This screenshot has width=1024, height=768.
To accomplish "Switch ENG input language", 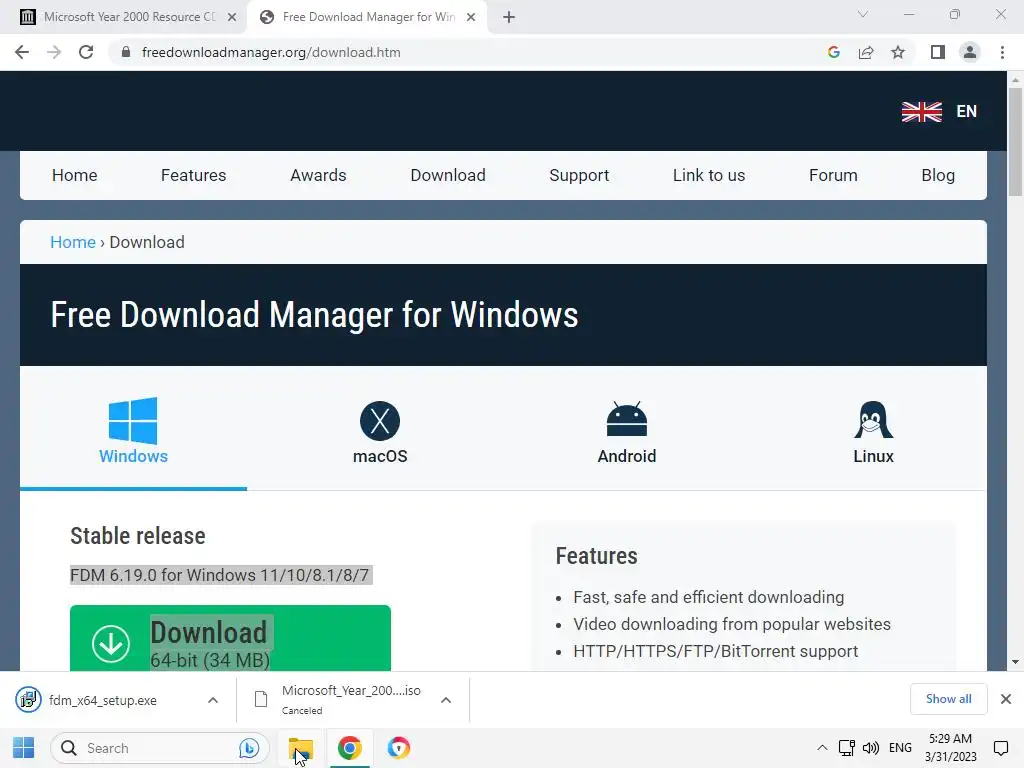I will point(900,748).
